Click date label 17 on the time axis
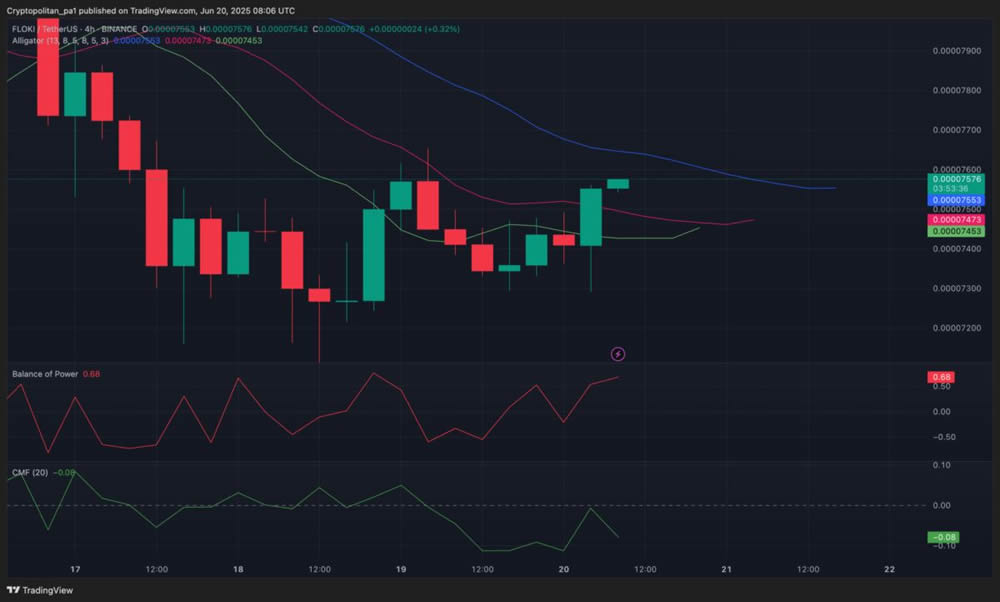 tap(75, 569)
